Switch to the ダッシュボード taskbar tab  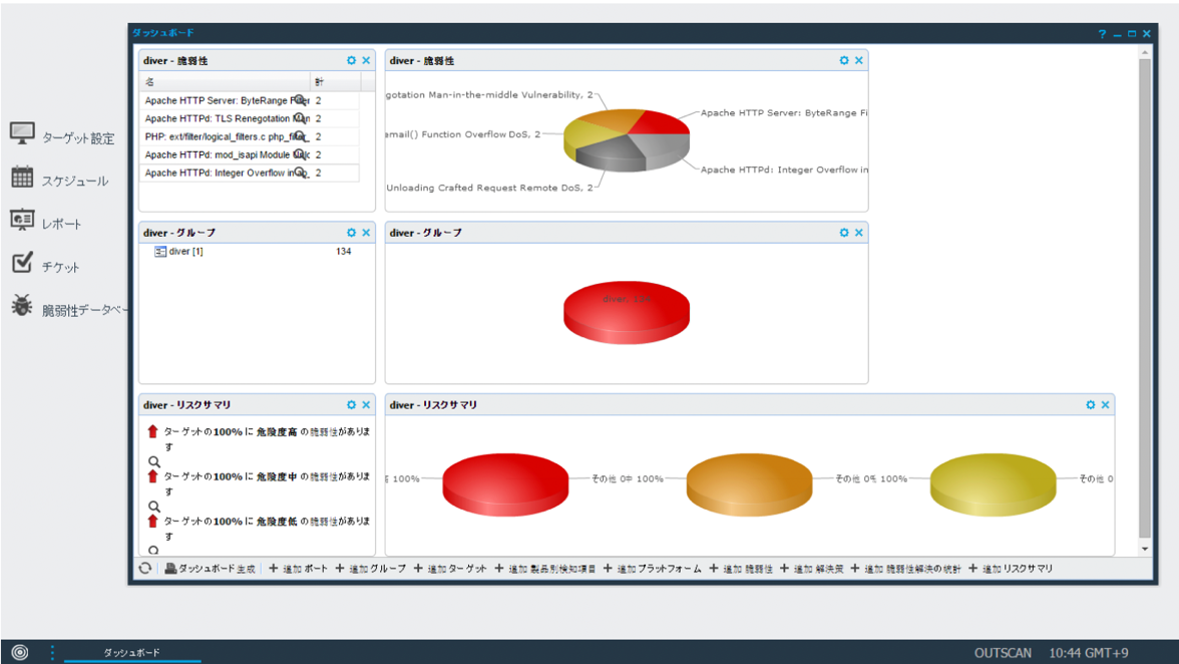(x=132, y=652)
